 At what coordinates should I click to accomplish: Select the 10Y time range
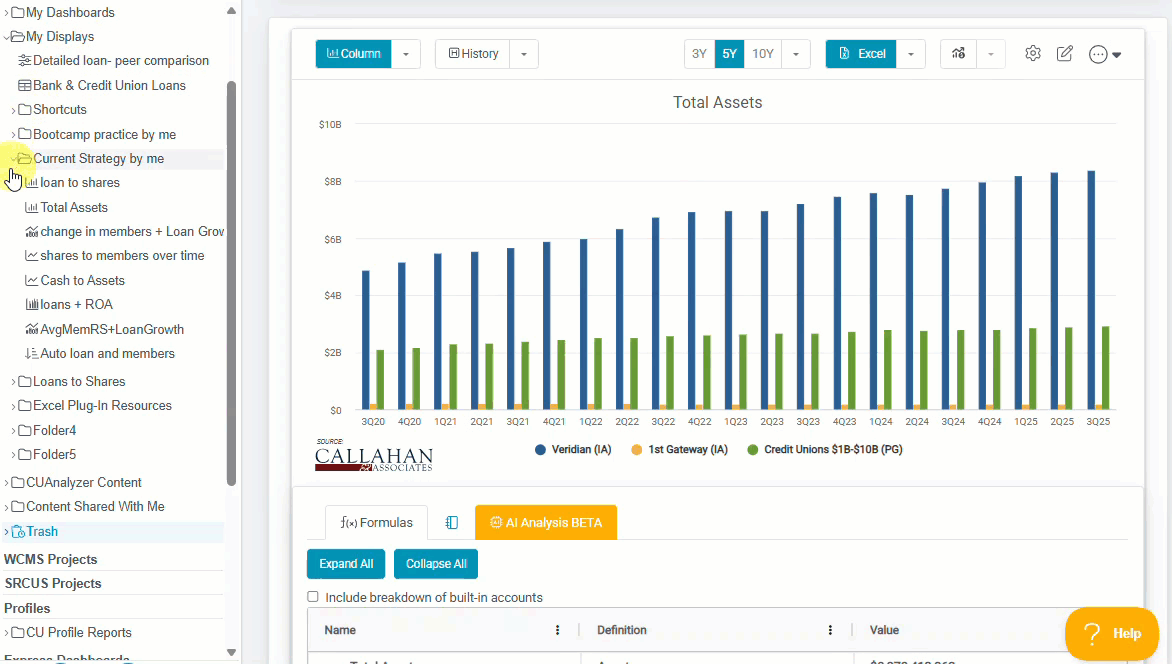tap(763, 54)
